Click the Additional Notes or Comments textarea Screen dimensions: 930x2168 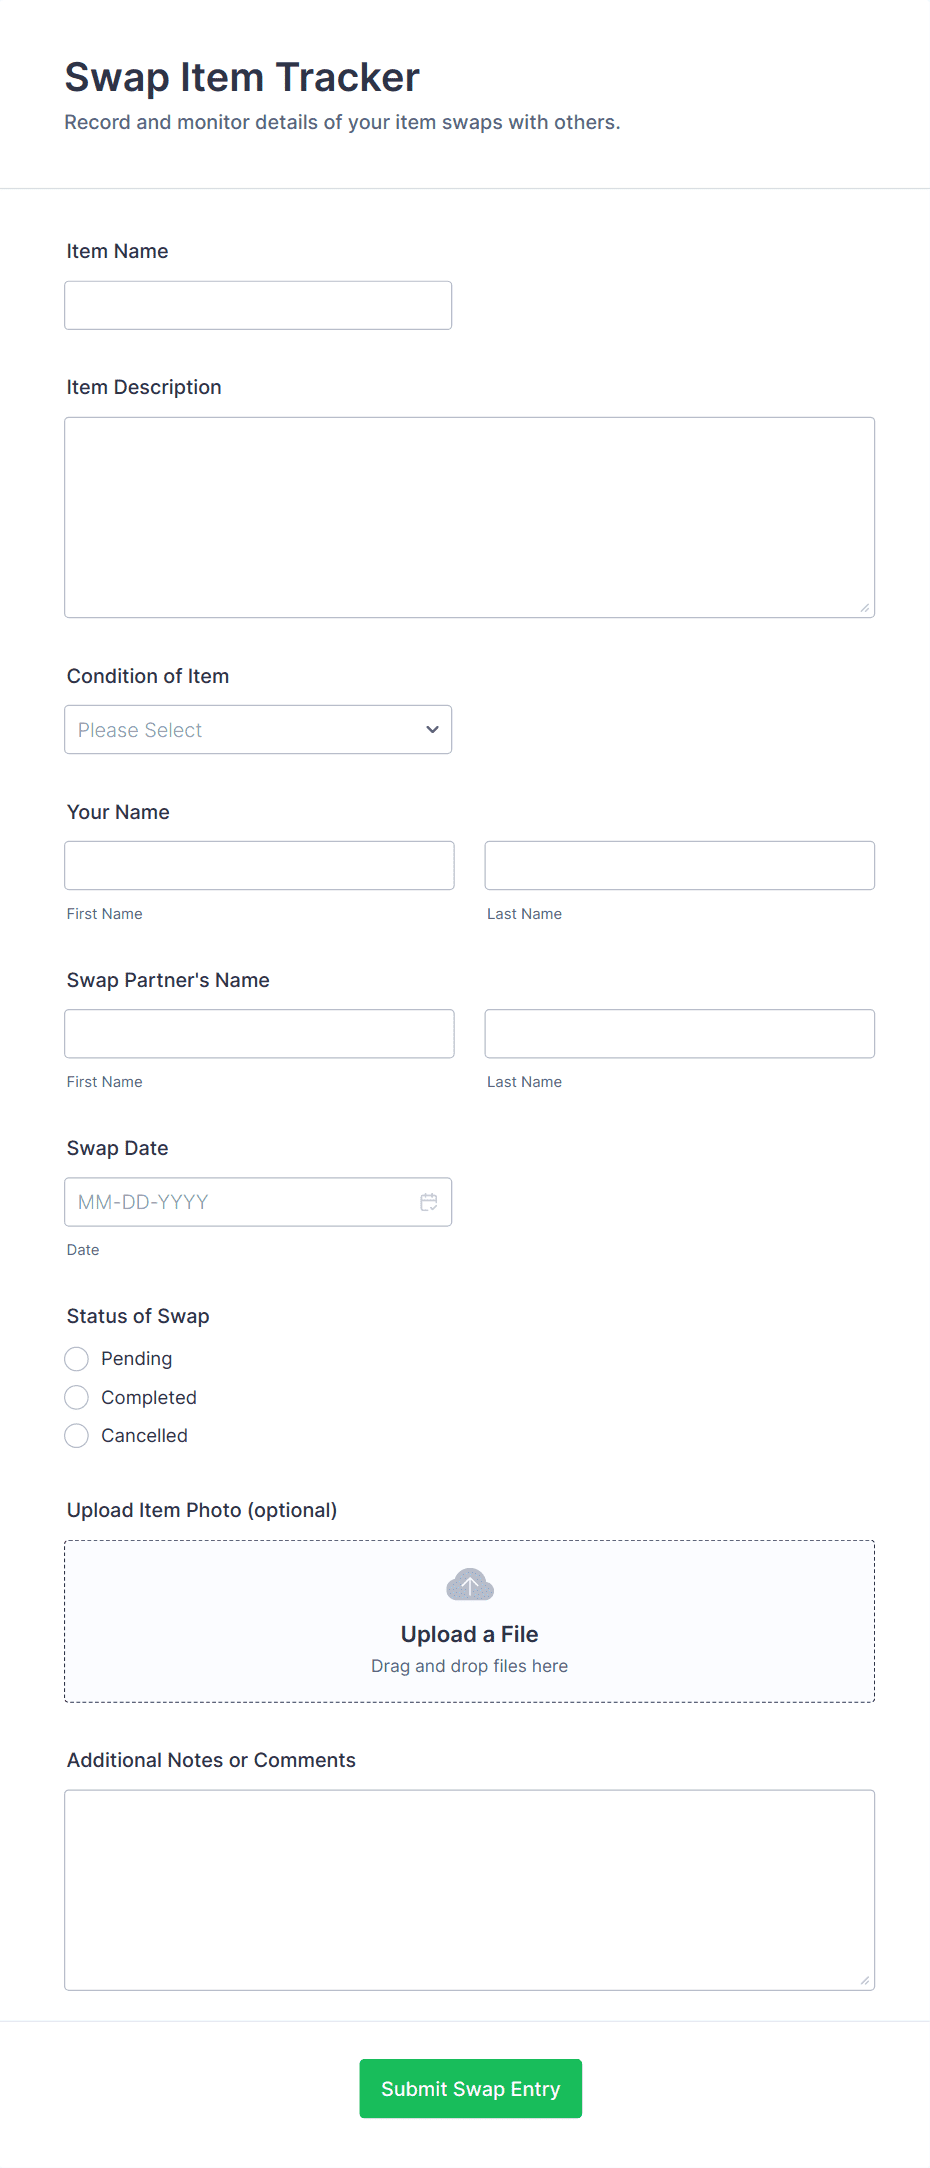[x=469, y=1889]
